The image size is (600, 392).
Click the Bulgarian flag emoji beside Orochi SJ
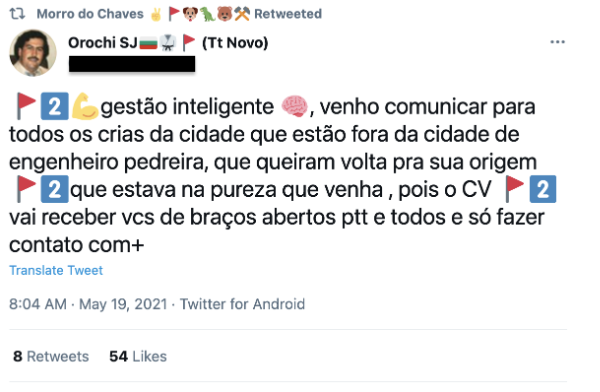pyautogui.click(x=148, y=43)
